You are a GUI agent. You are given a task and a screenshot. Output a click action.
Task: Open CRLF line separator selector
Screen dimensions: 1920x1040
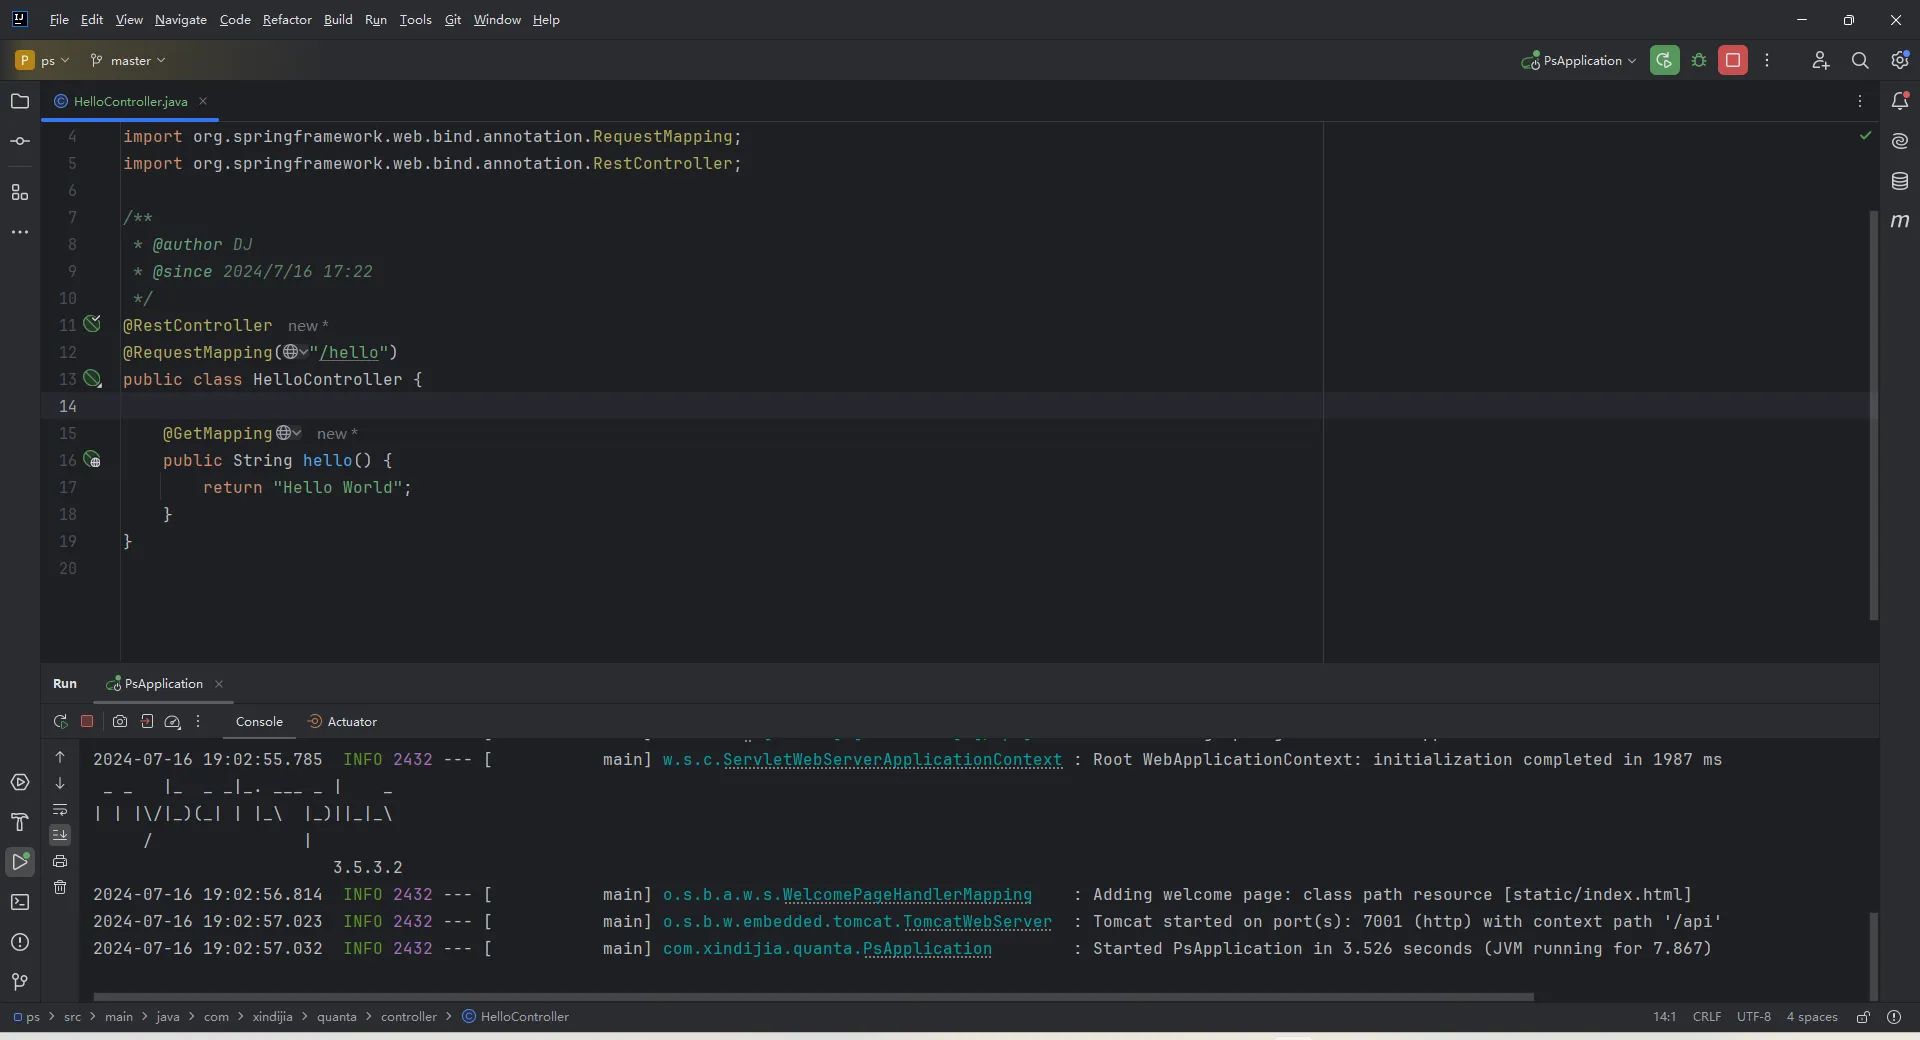pos(1707,1016)
